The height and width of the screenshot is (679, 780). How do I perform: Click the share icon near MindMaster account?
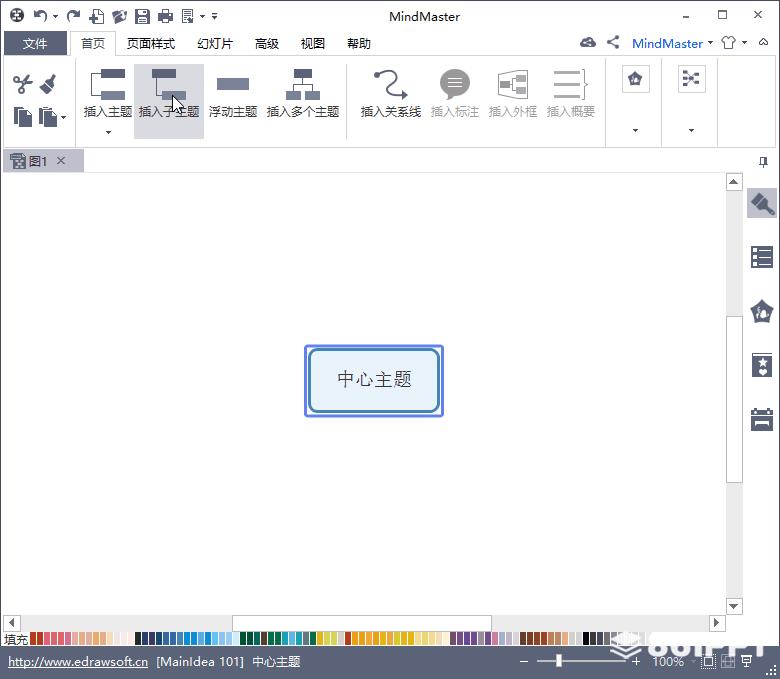613,42
